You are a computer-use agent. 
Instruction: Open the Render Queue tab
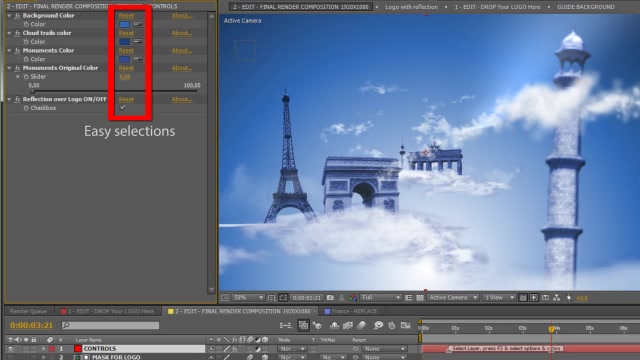coord(28,311)
